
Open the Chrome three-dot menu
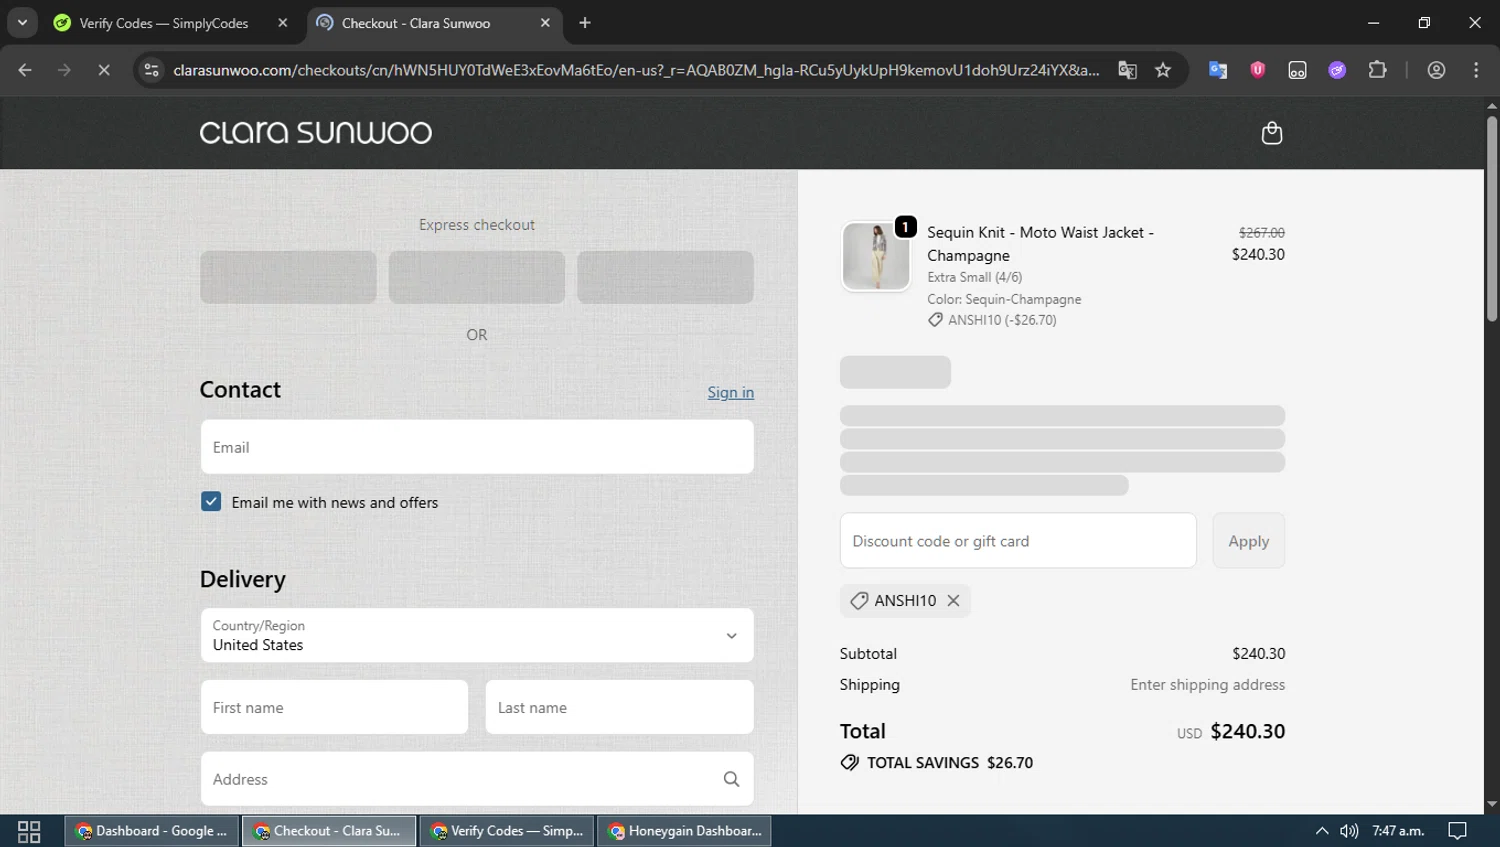1476,70
